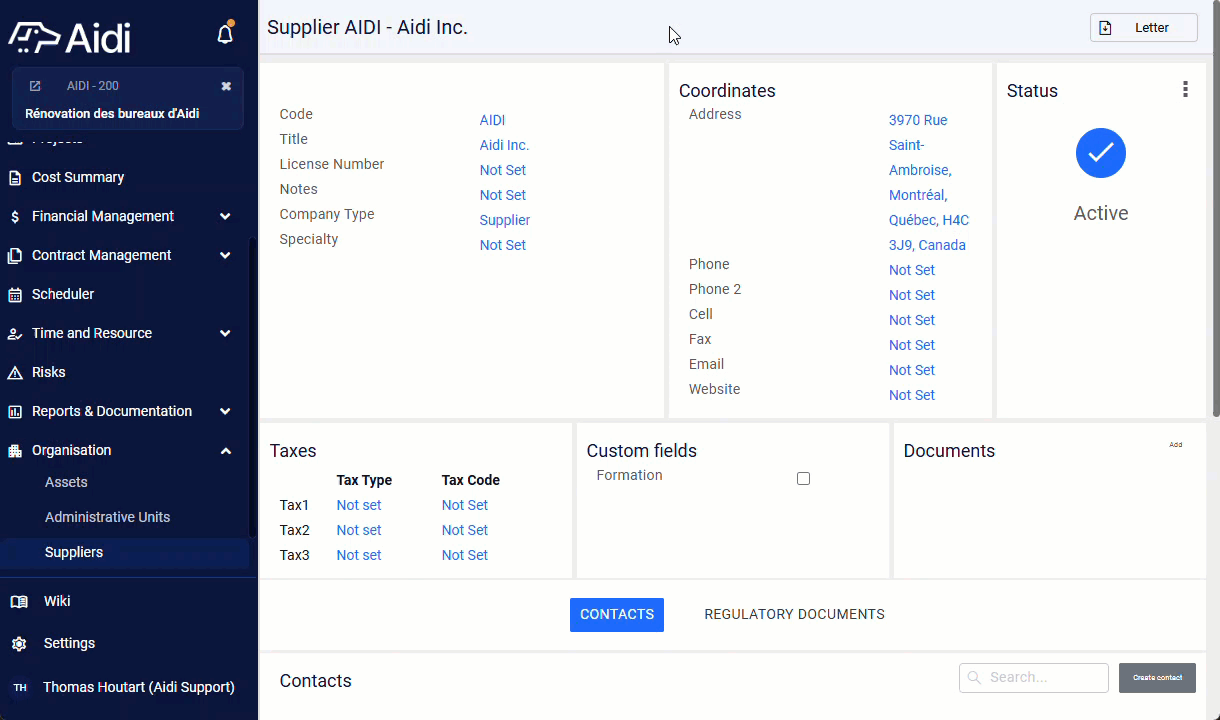This screenshot has height=720, width=1220.
Task: Click the Aidi logo
Action: pos(70,37)
